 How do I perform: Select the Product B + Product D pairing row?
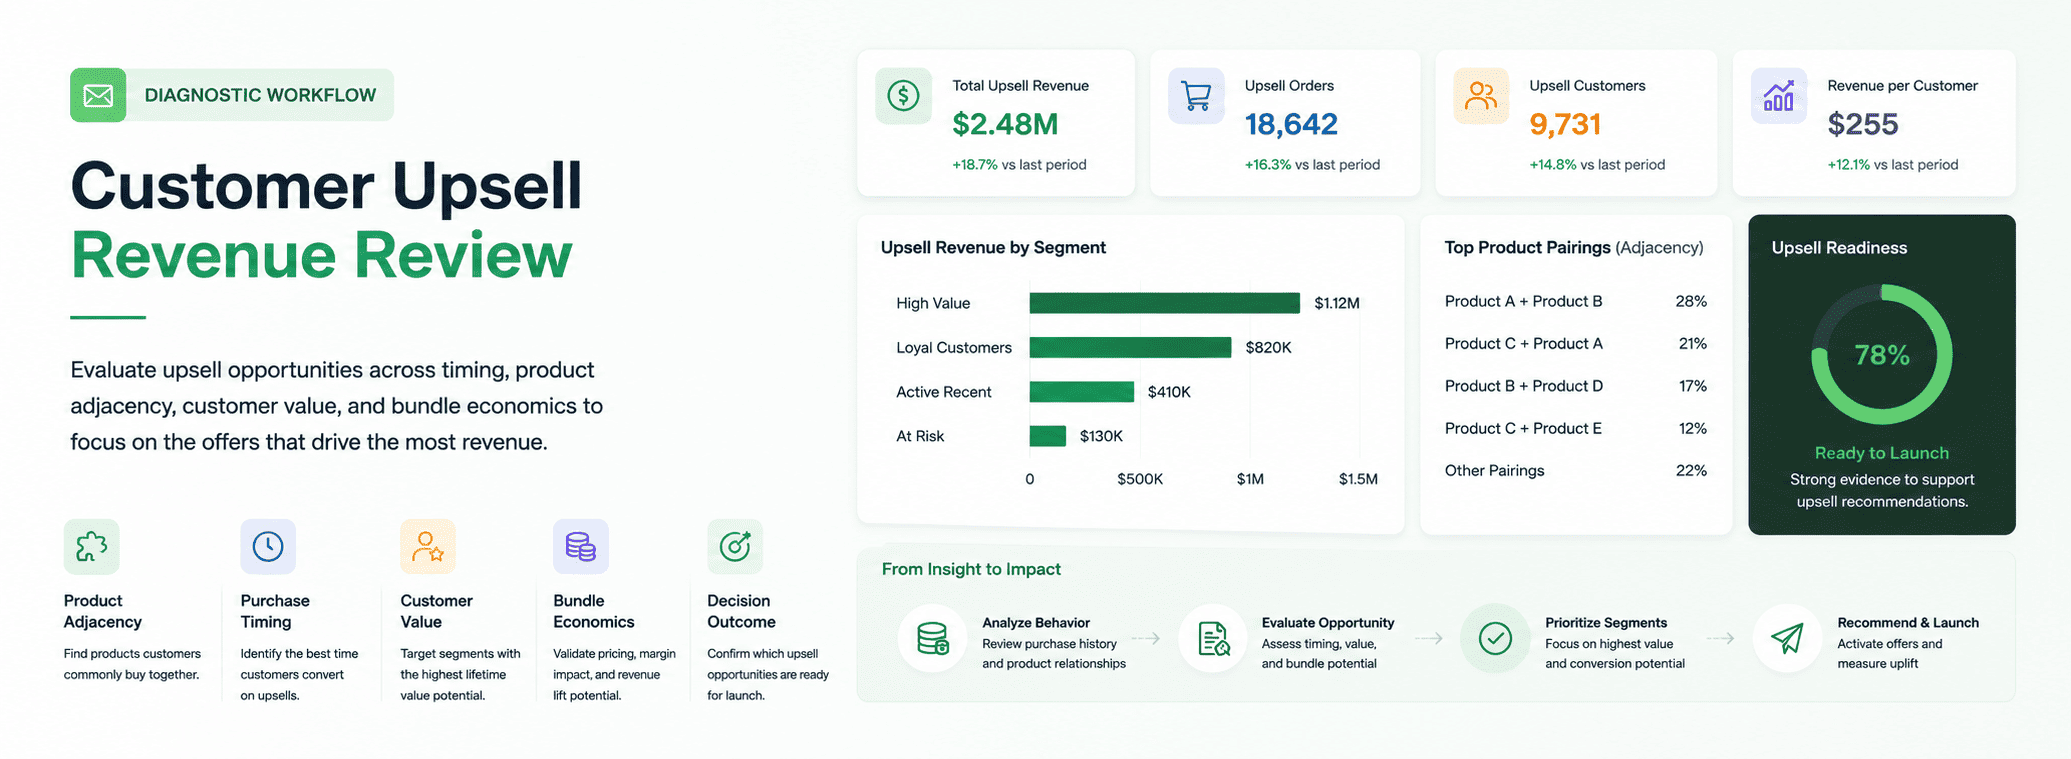[x=1575, y=386]
